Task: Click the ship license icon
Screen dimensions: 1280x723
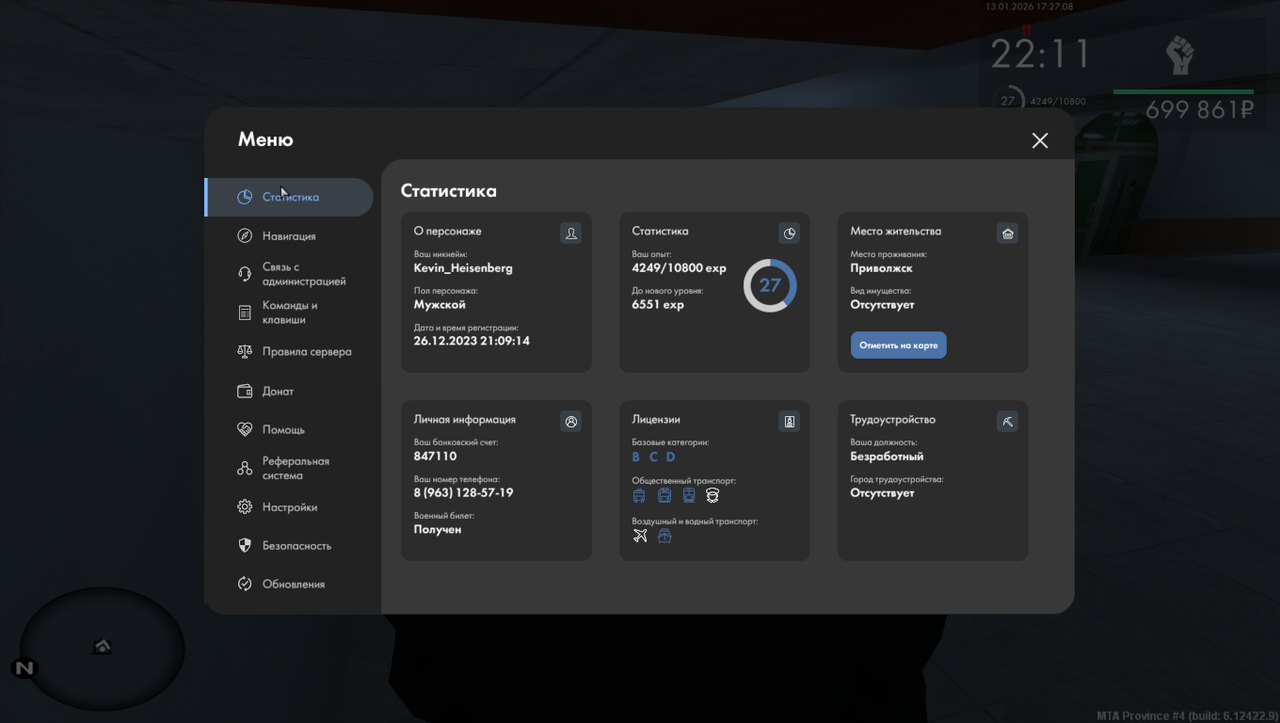Action: 664,536
